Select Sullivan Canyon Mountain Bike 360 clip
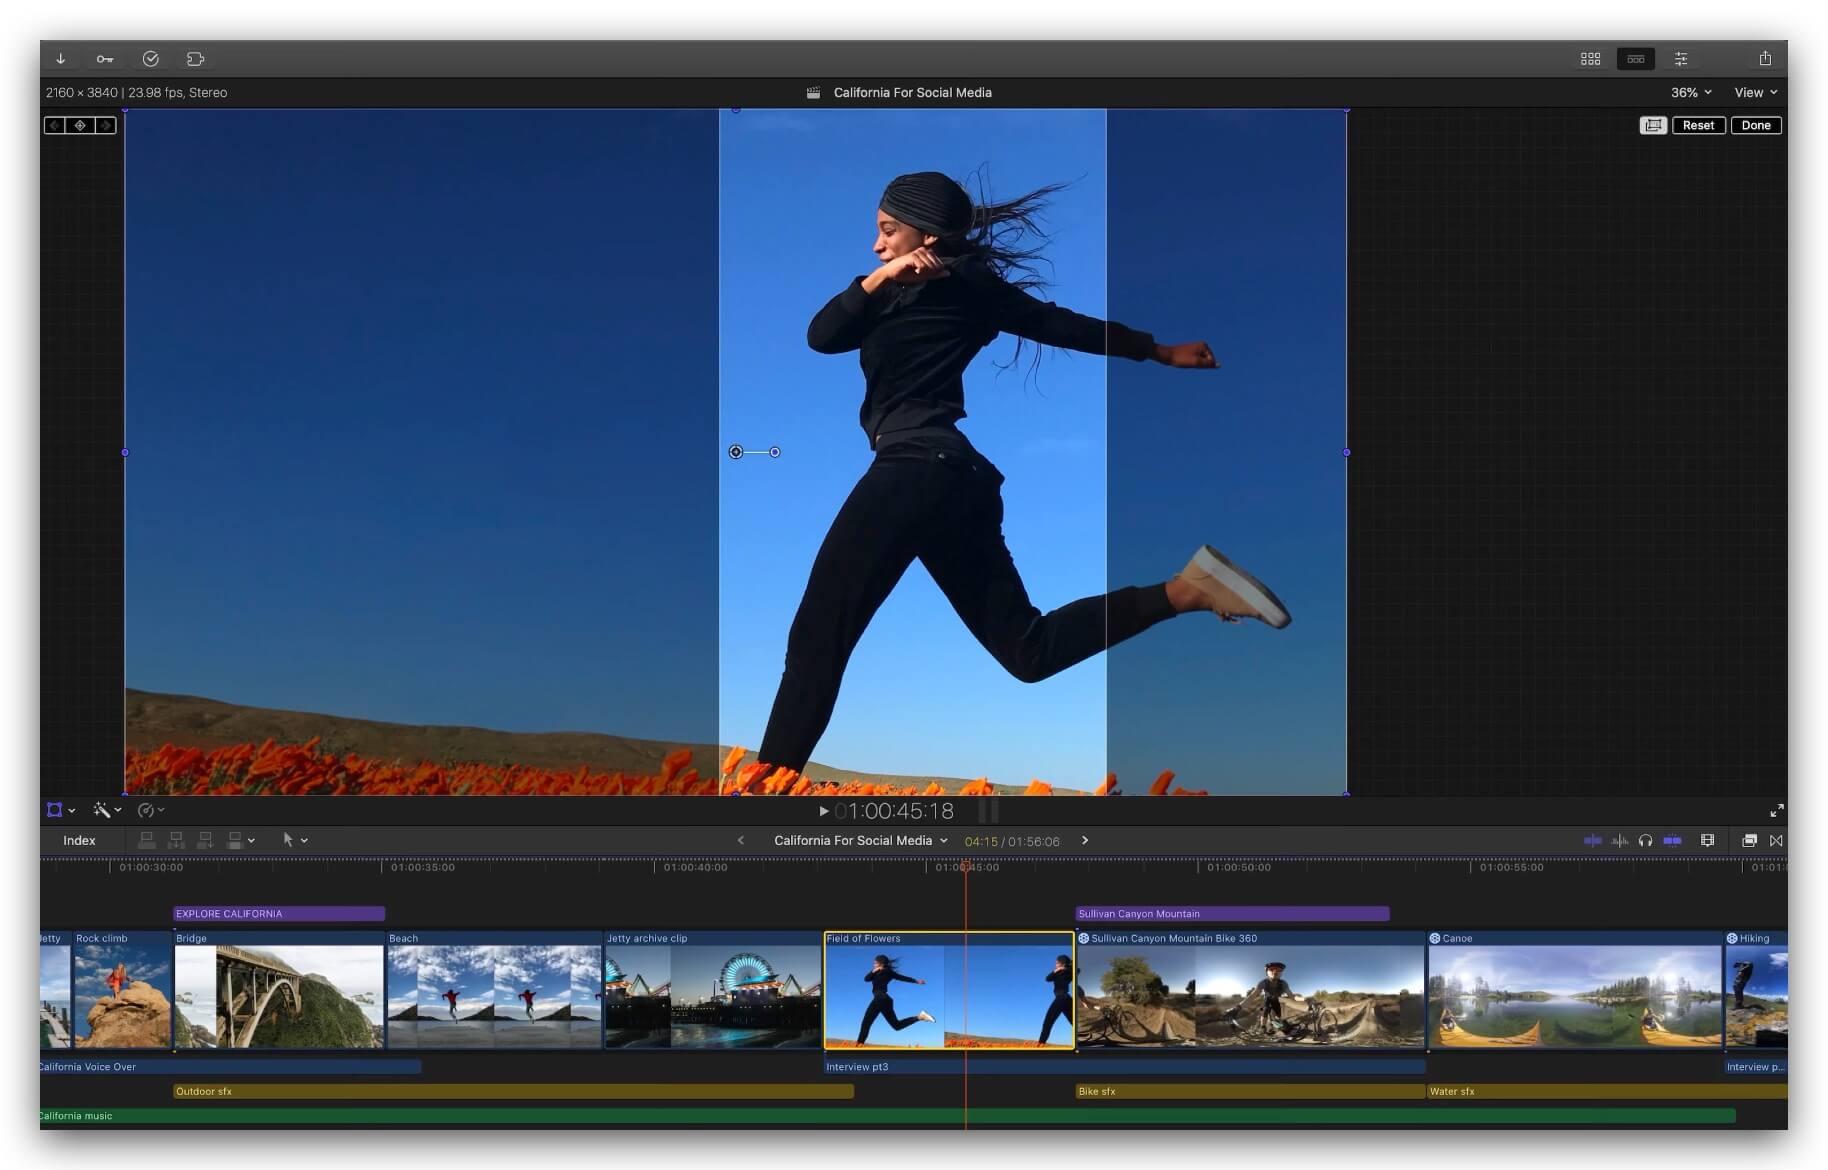The image size is (1828, 1170). click(1251, 990)
